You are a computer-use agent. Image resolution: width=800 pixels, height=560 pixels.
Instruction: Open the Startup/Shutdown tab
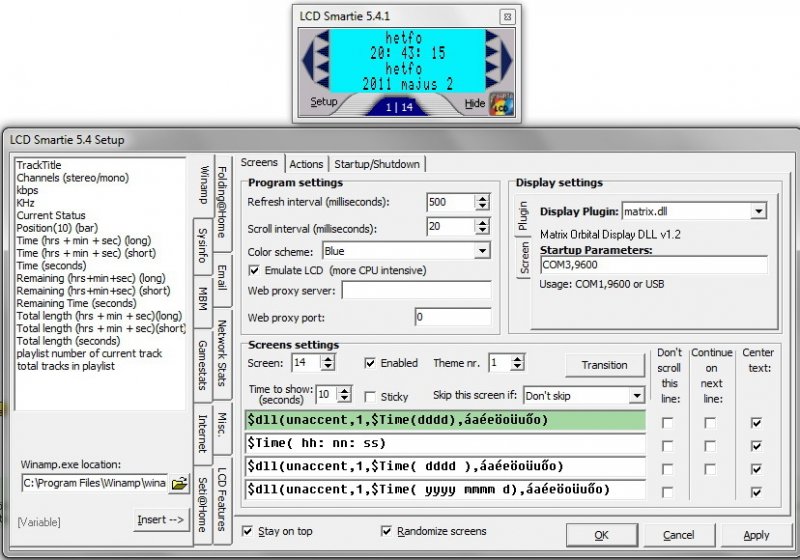tap(377, 164)
